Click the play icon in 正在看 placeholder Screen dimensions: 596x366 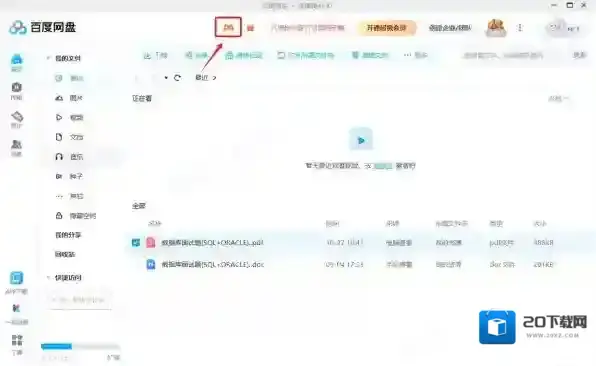[361, 140]
